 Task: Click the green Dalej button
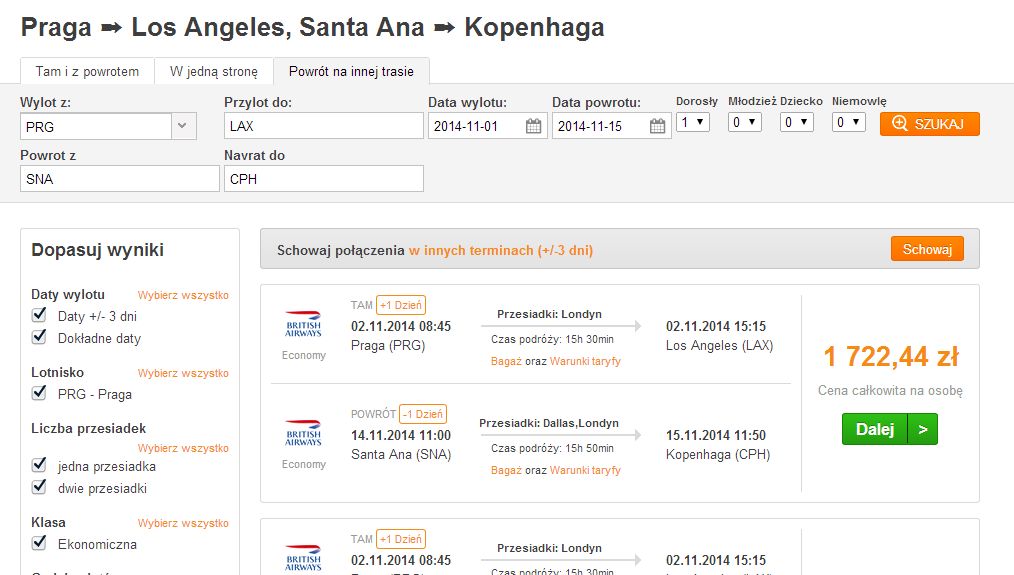click(875, 429)
